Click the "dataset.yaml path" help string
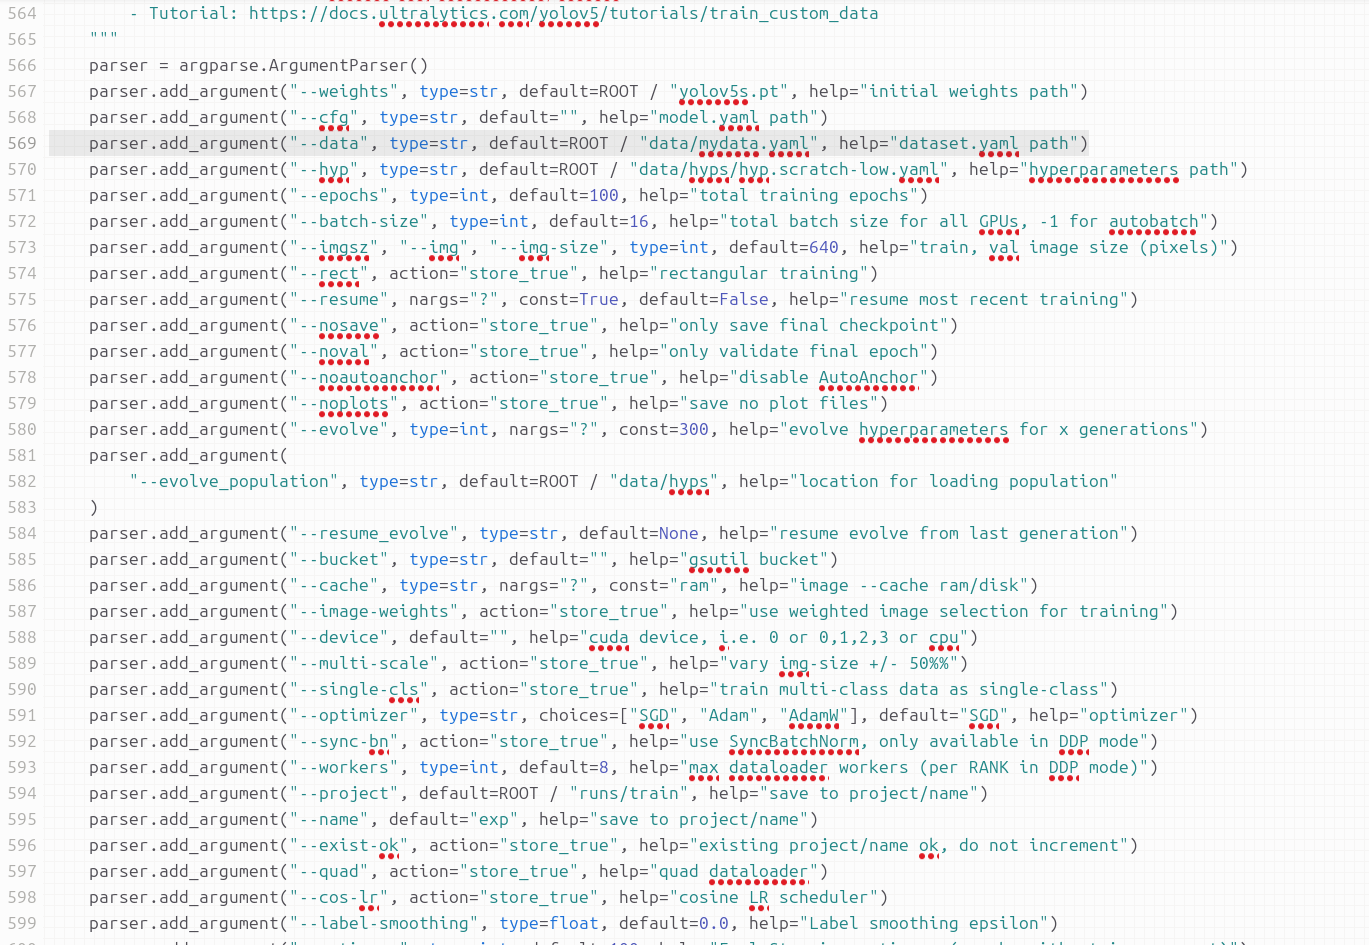This screenshot has width=1369, height=945. coord(984,143)
